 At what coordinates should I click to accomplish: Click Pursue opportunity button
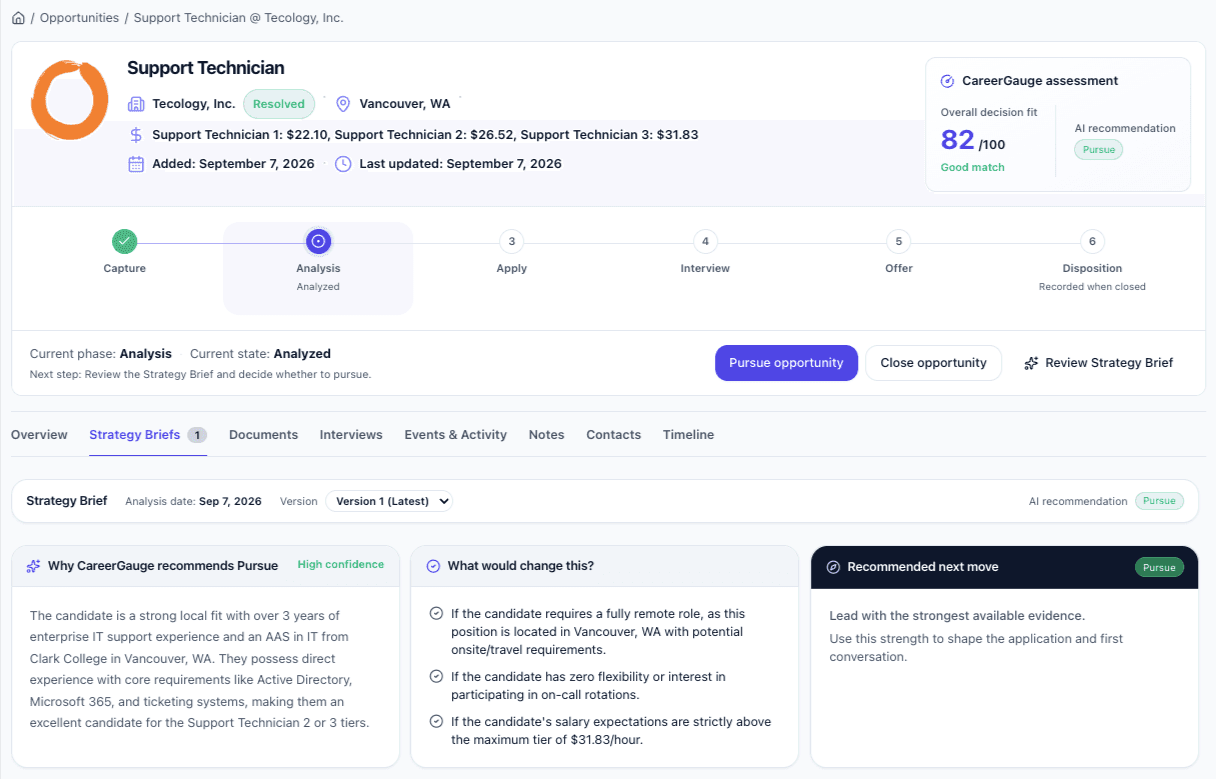point(786,363)
